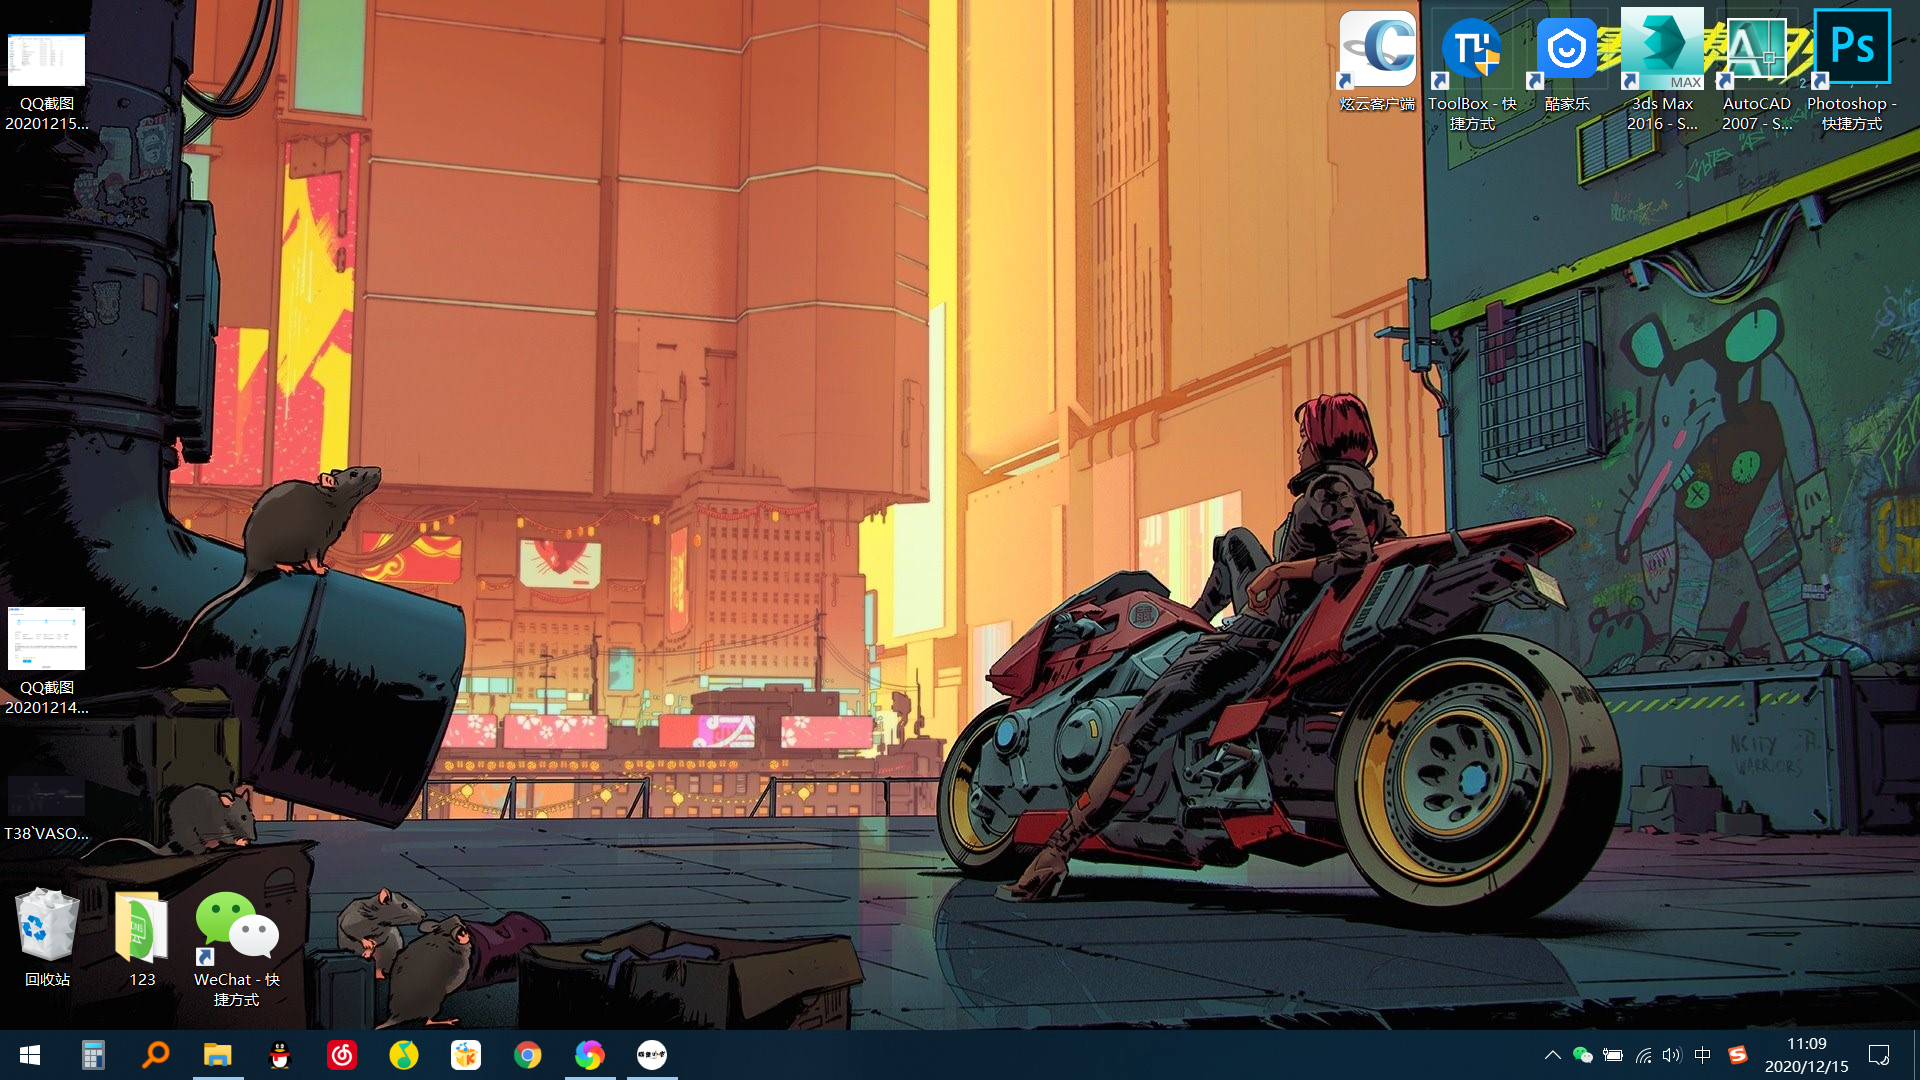Open the colorful pinwheel browser taskbar icon
The width and height of the screenshot is (1920, 1080).
tap(590, 1055)
